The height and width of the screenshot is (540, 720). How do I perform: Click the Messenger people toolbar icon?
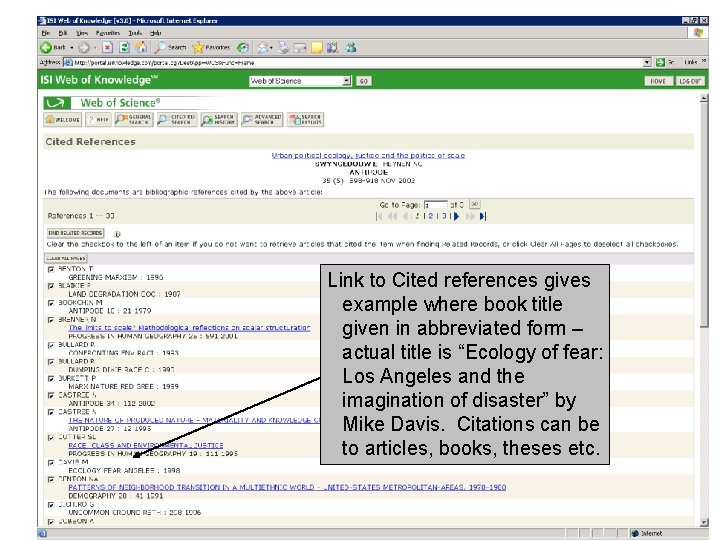click(351, 47)
